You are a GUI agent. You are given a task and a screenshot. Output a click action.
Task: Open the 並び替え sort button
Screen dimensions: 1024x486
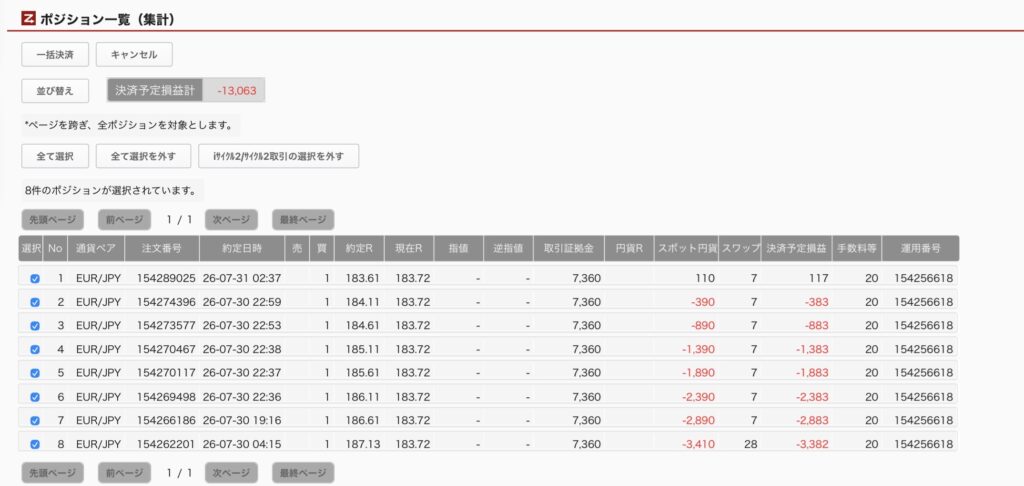click(x=55, y=91)
